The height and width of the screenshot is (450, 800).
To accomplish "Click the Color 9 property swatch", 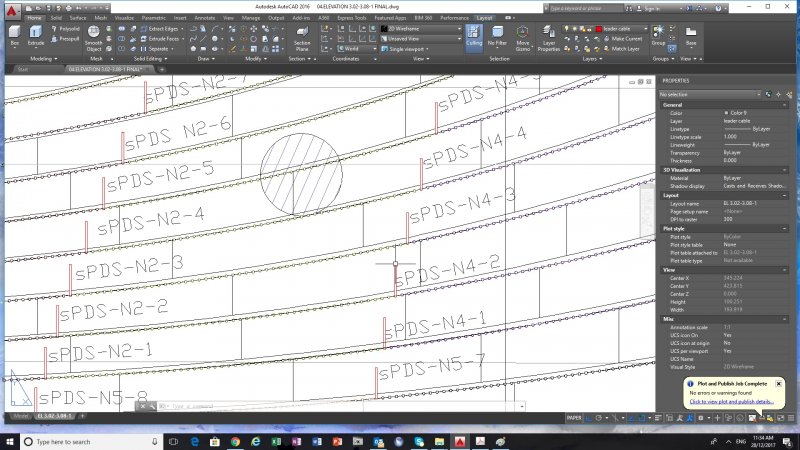I will click(725, 112).
